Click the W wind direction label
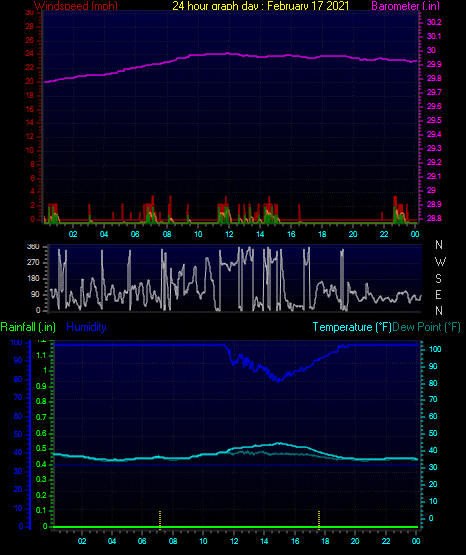 pyautogui.click(x=440, y=262)
